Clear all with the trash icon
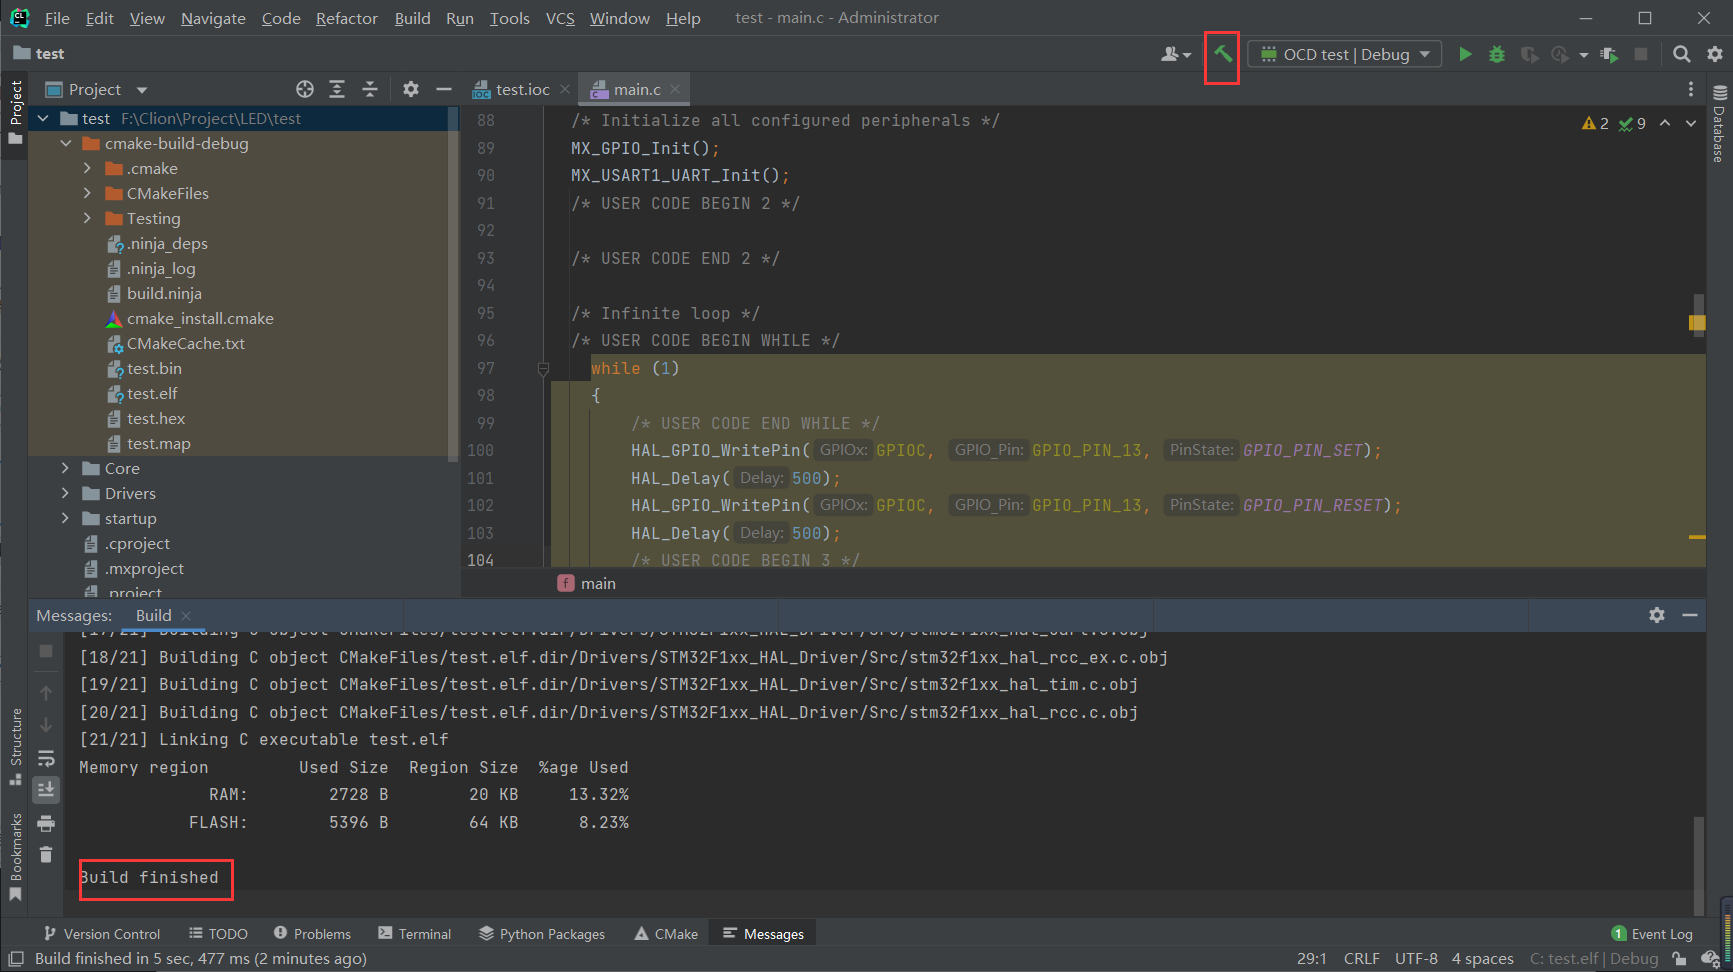 click(x=46, y=855)
